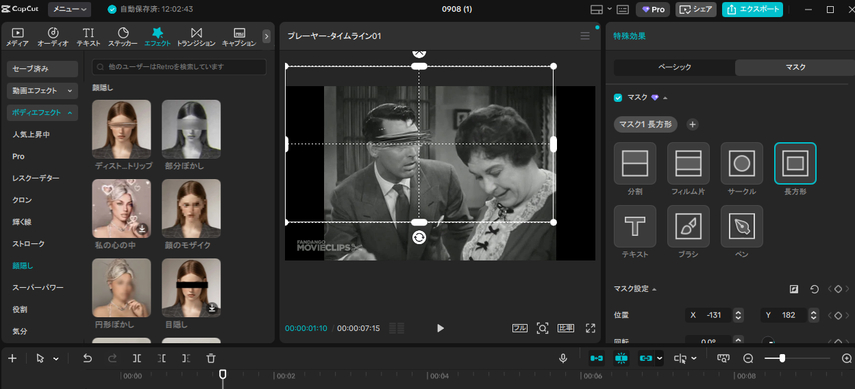This screenshot has width=855, height=389.
Task: Adjust X position stepper arrows
Action: click(x=738, y=315)
